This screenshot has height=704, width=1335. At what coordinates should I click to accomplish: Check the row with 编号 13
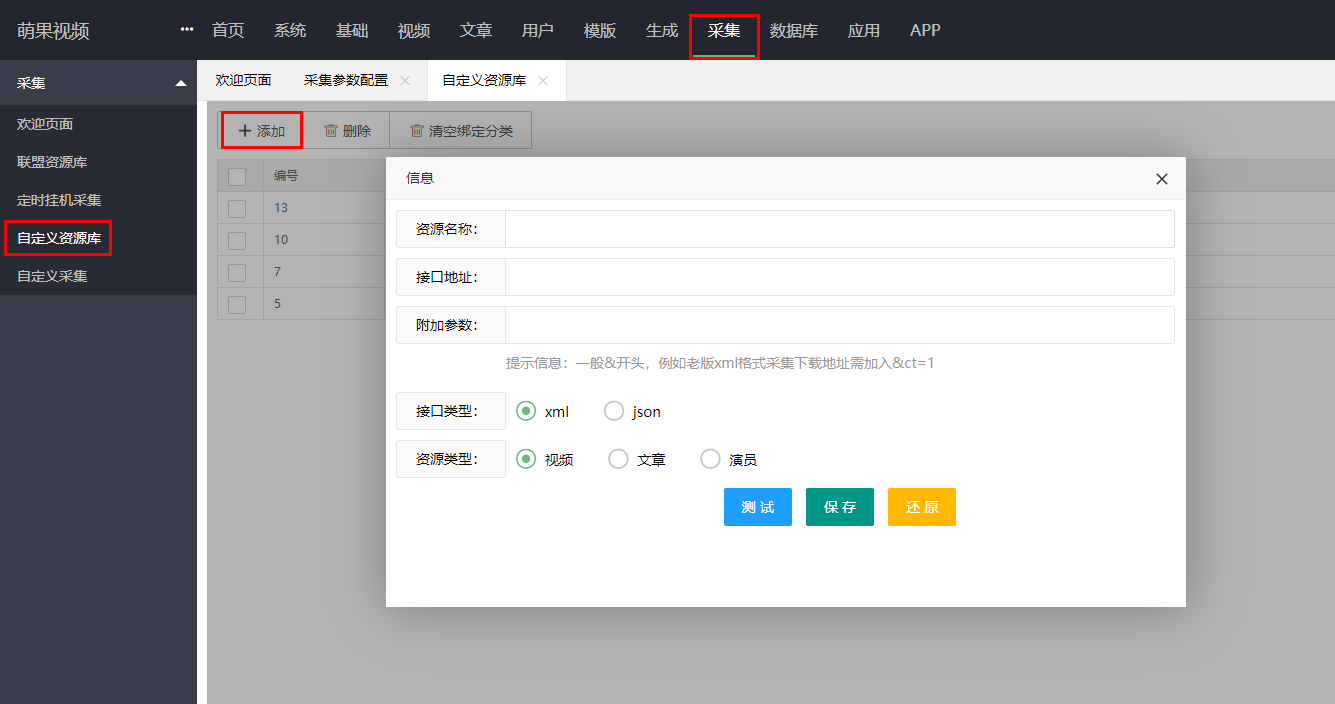pos(237,208)
